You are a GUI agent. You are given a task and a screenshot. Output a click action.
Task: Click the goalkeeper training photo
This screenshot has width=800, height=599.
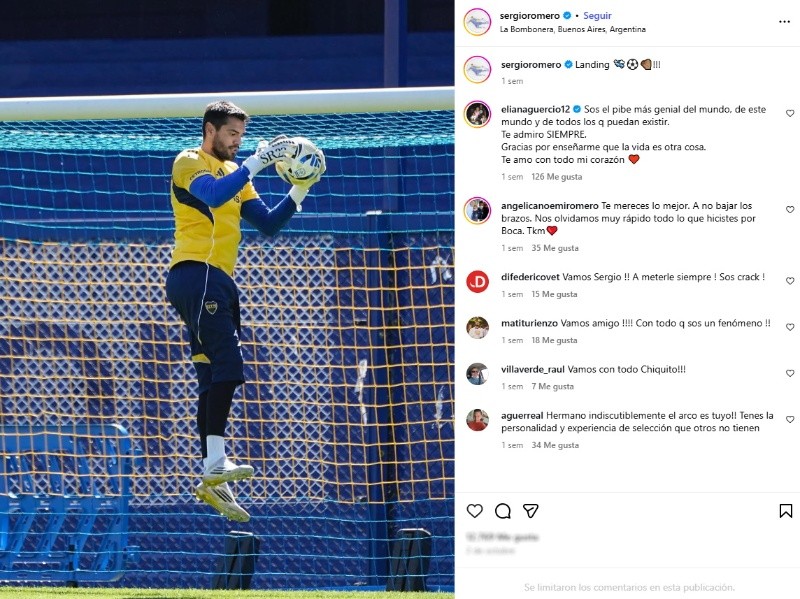click(x=227, y=300)
